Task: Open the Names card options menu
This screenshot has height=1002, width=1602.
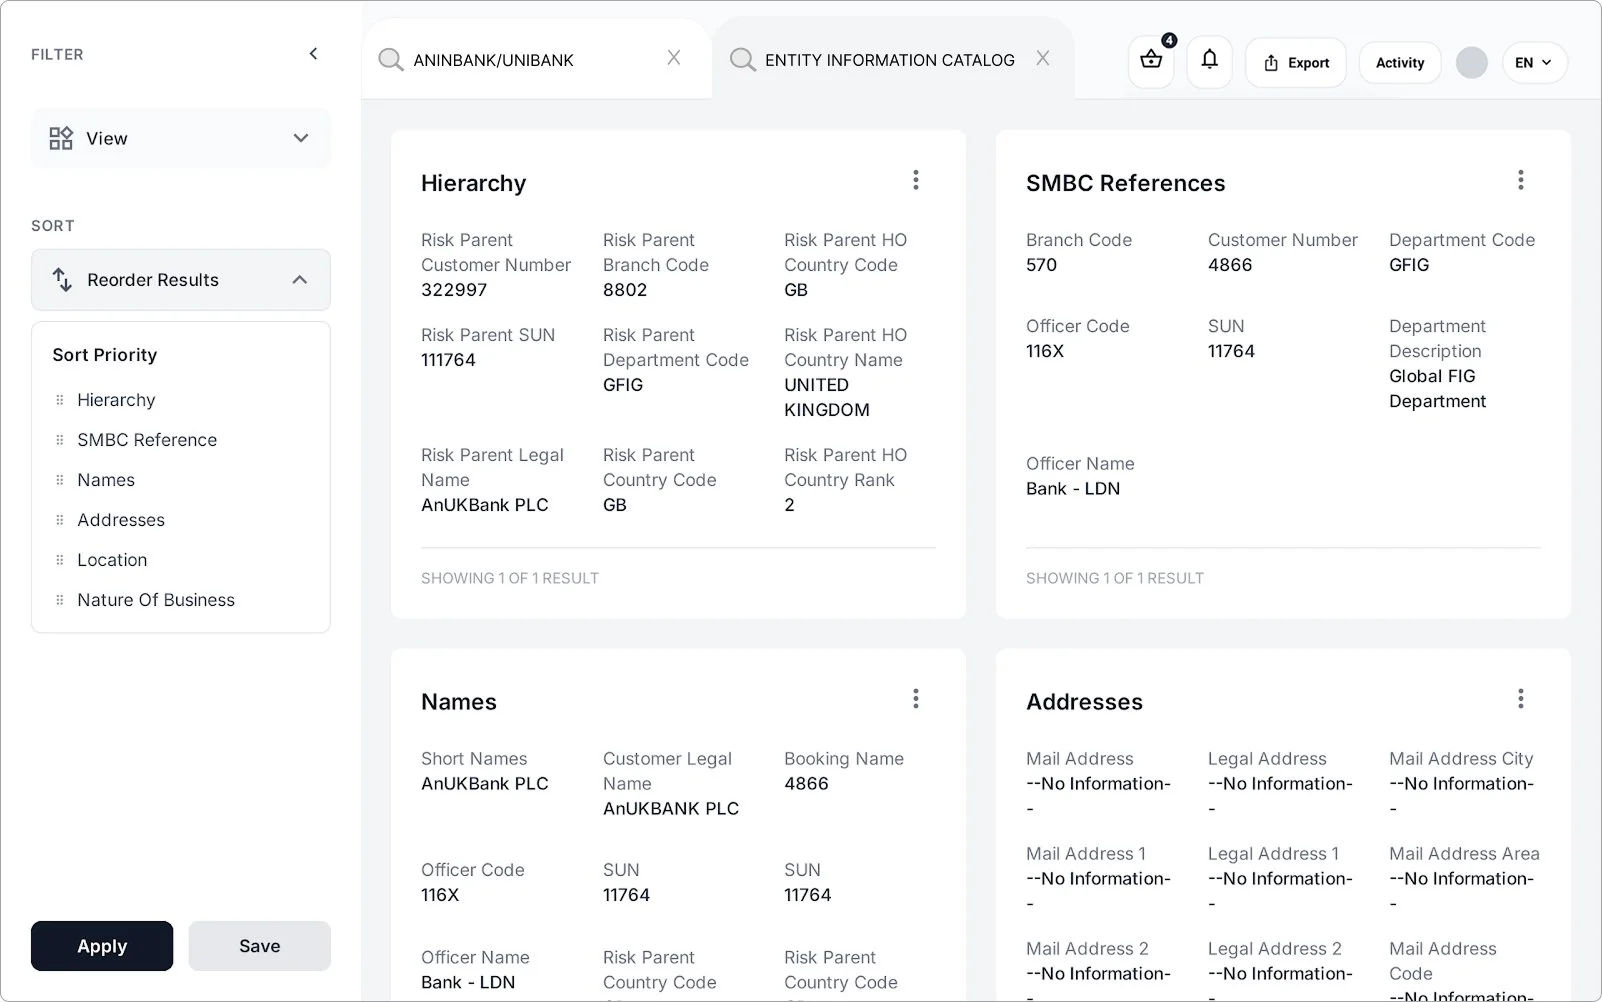Action: 916,698
